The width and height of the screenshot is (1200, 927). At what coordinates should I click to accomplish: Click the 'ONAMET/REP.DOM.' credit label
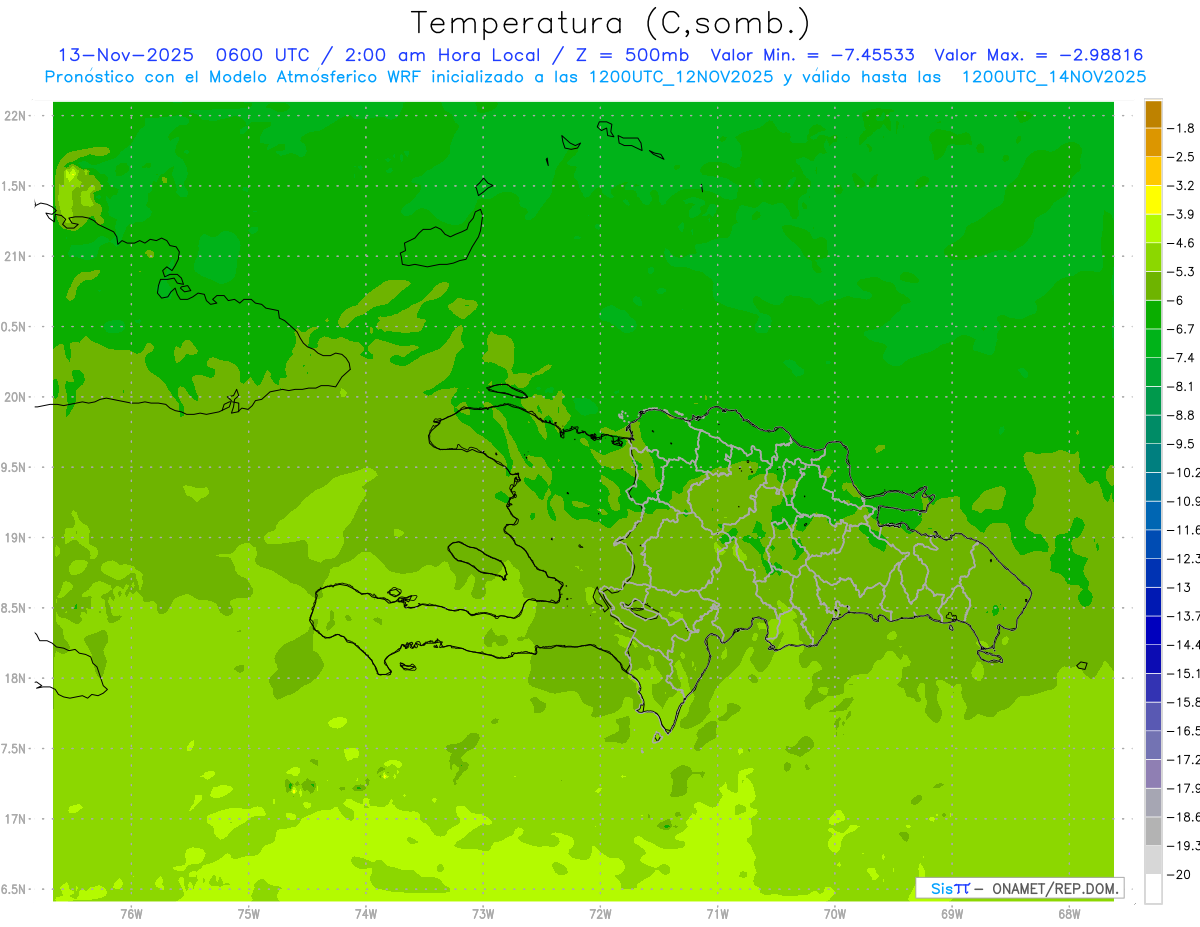pos(1055,888)
